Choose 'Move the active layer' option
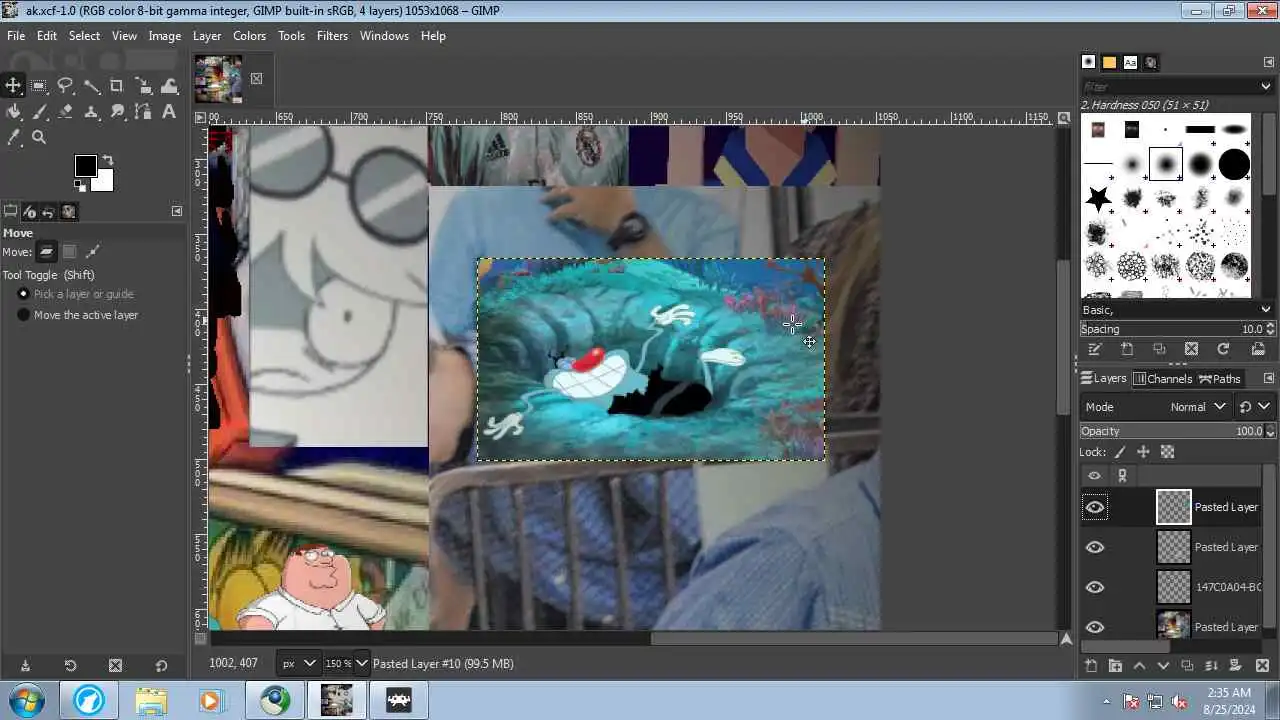Image resolution: width=1280 pixels, height=720 pixels. point(77,315)
